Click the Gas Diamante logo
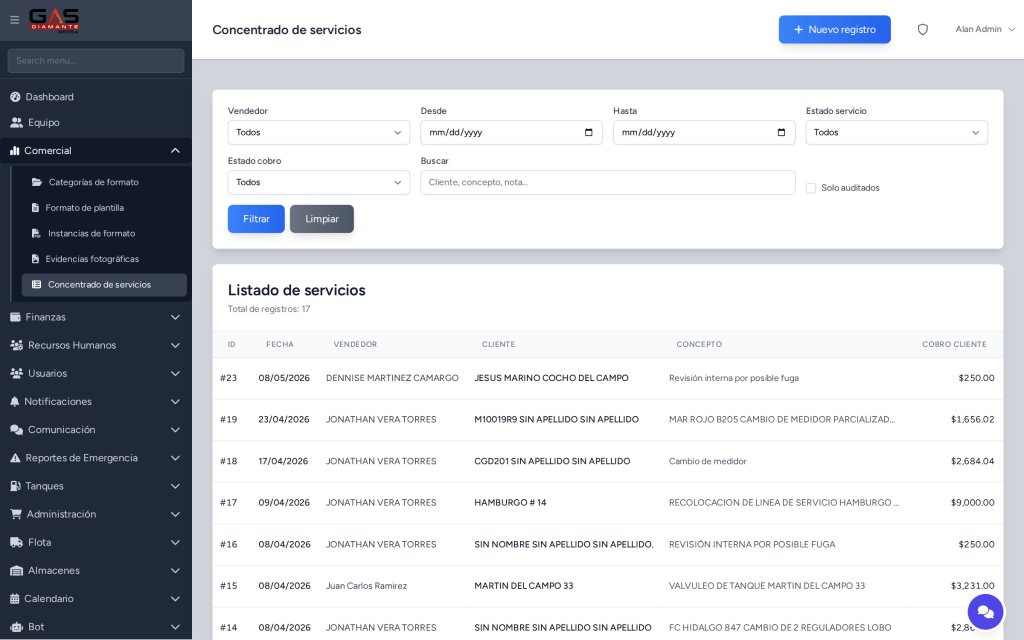The image size is (1024, 640). click(x=54, y=20)
